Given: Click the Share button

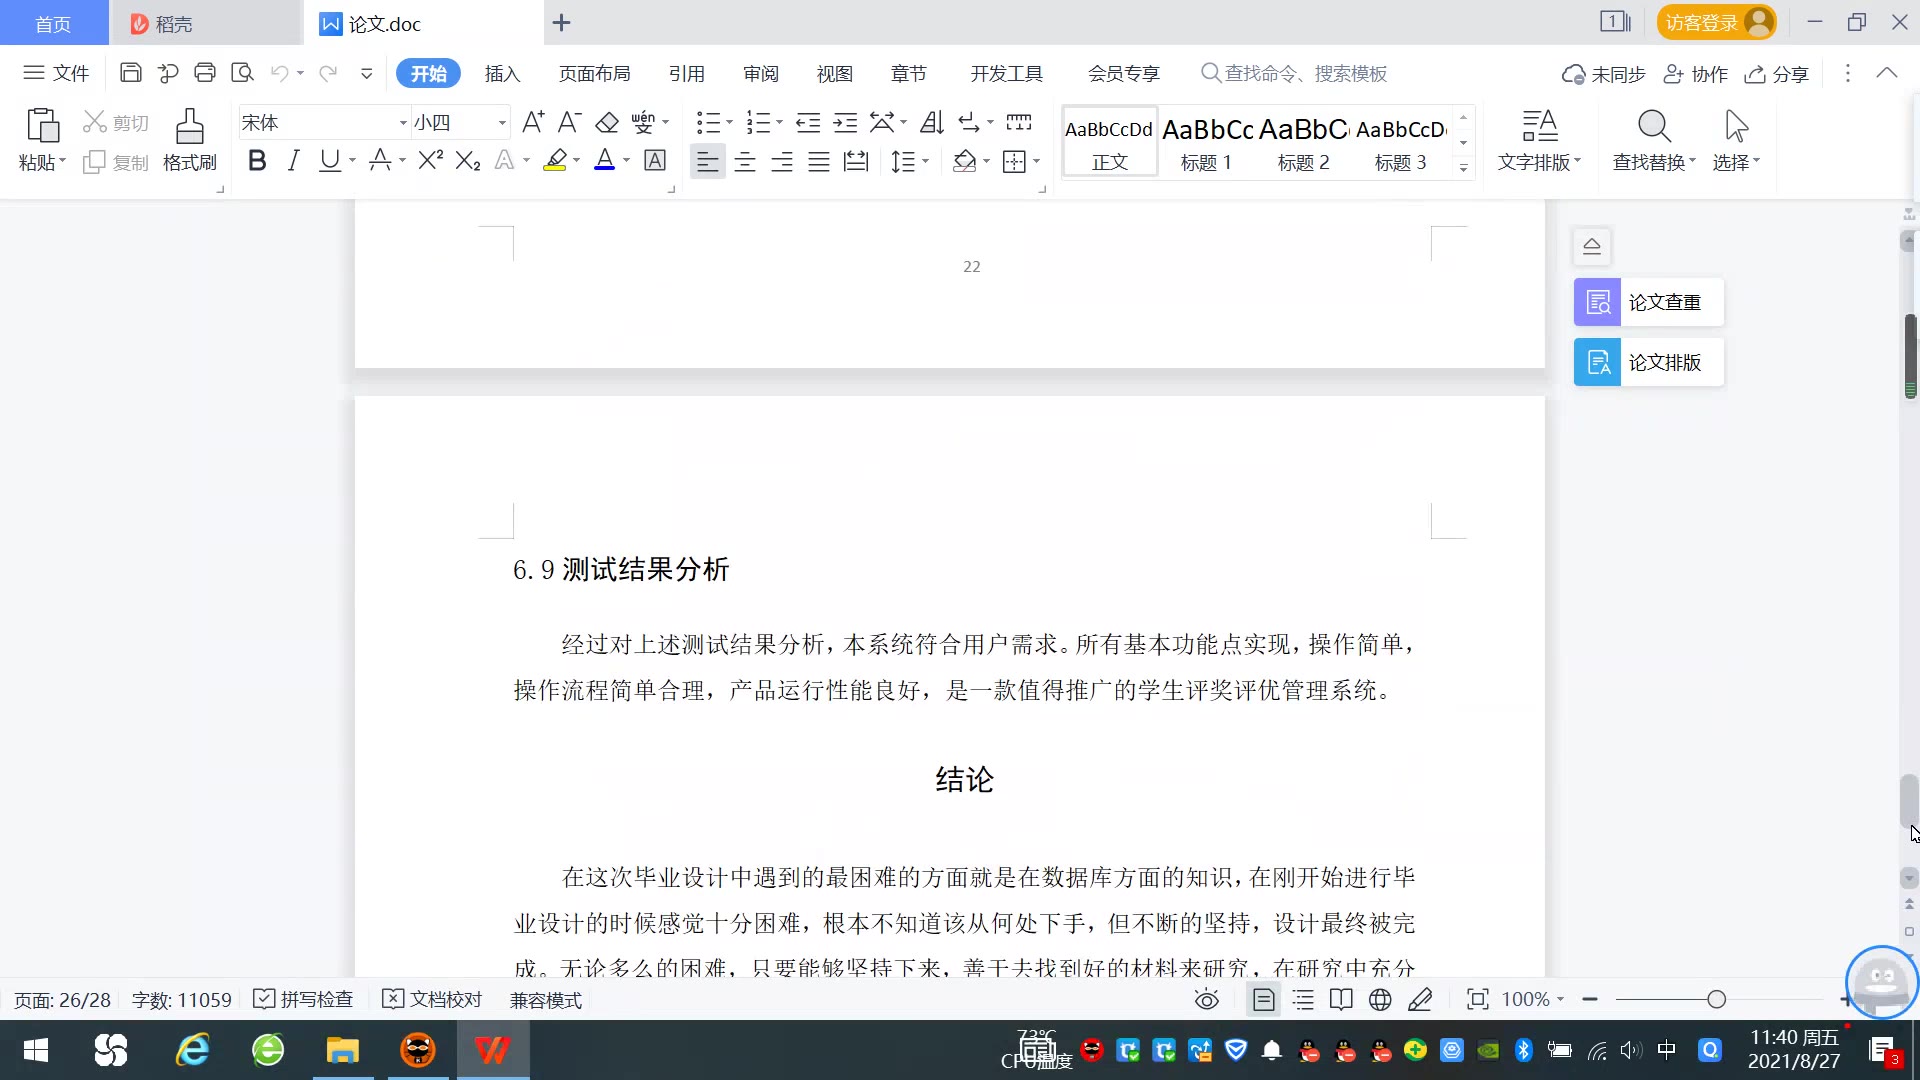Looking at the screenshot, I should 1777,74.
